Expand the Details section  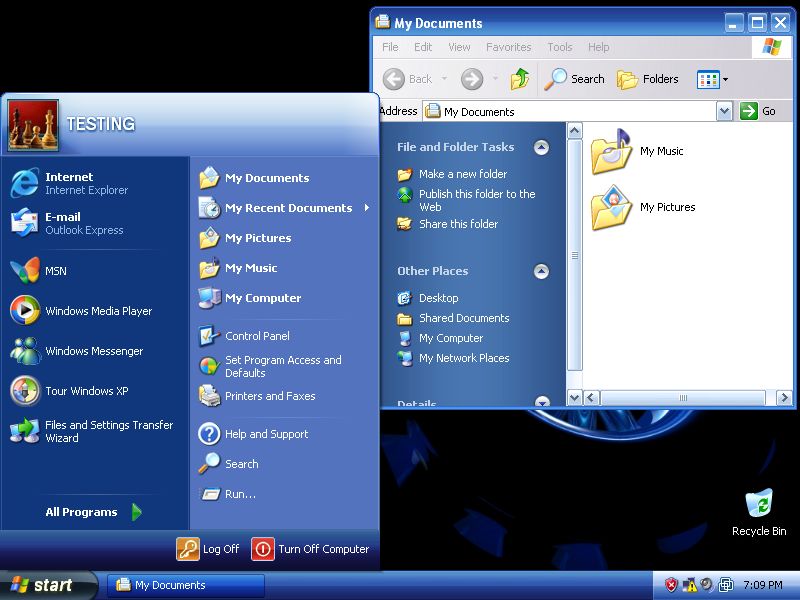coord(541,402)
